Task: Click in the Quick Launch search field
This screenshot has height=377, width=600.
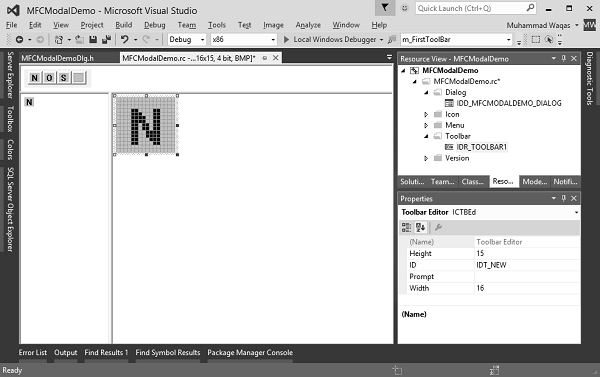Action: click(471, 8)
